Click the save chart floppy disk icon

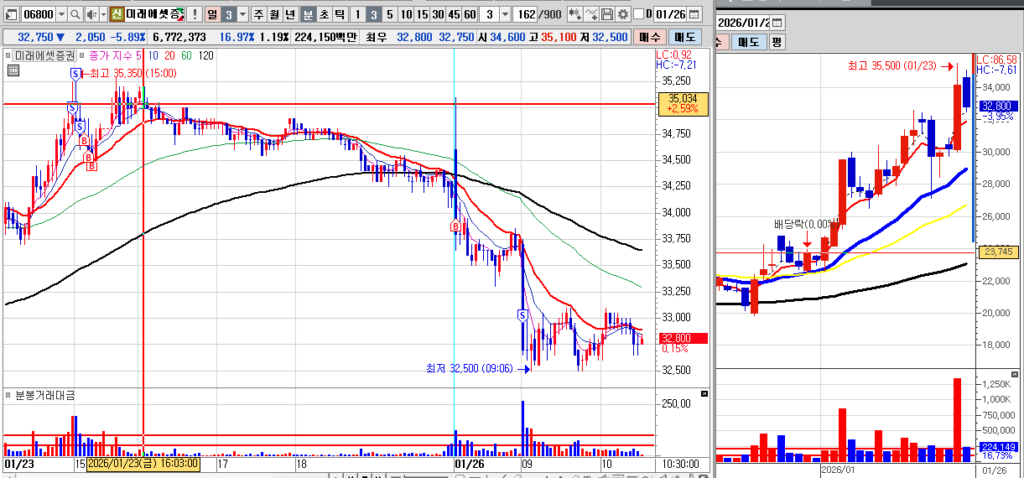pyautogui.click(x=608, y=15)
